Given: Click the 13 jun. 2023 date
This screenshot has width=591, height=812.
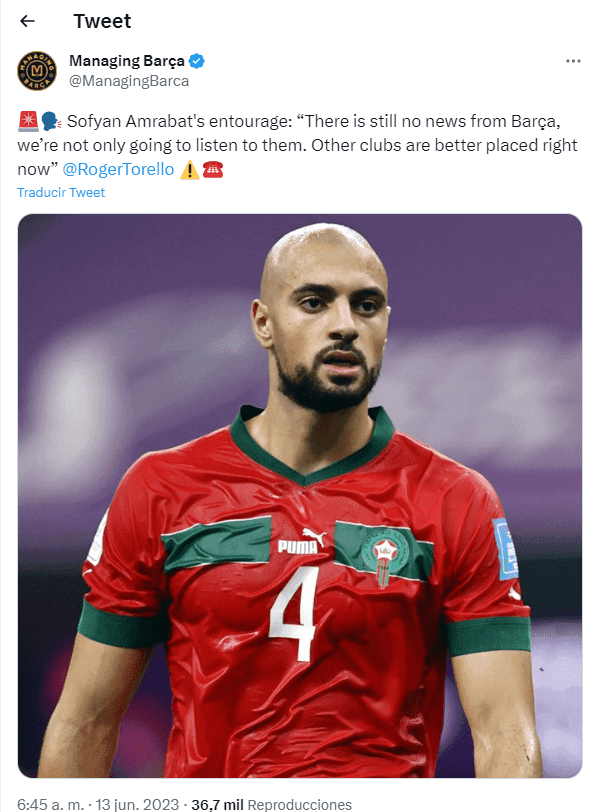Looking at the screenshot, I should (x=137, y=804).
